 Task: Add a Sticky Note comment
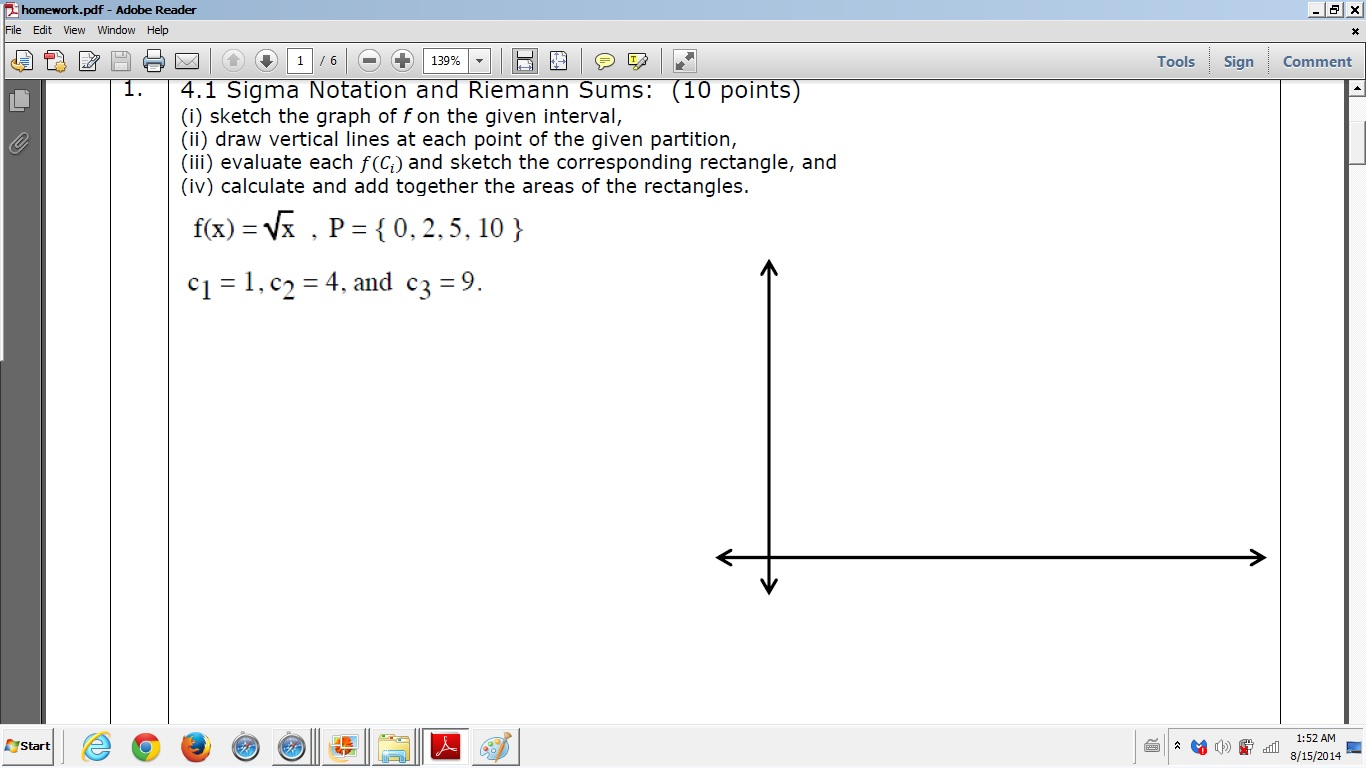tap(604, 61)
